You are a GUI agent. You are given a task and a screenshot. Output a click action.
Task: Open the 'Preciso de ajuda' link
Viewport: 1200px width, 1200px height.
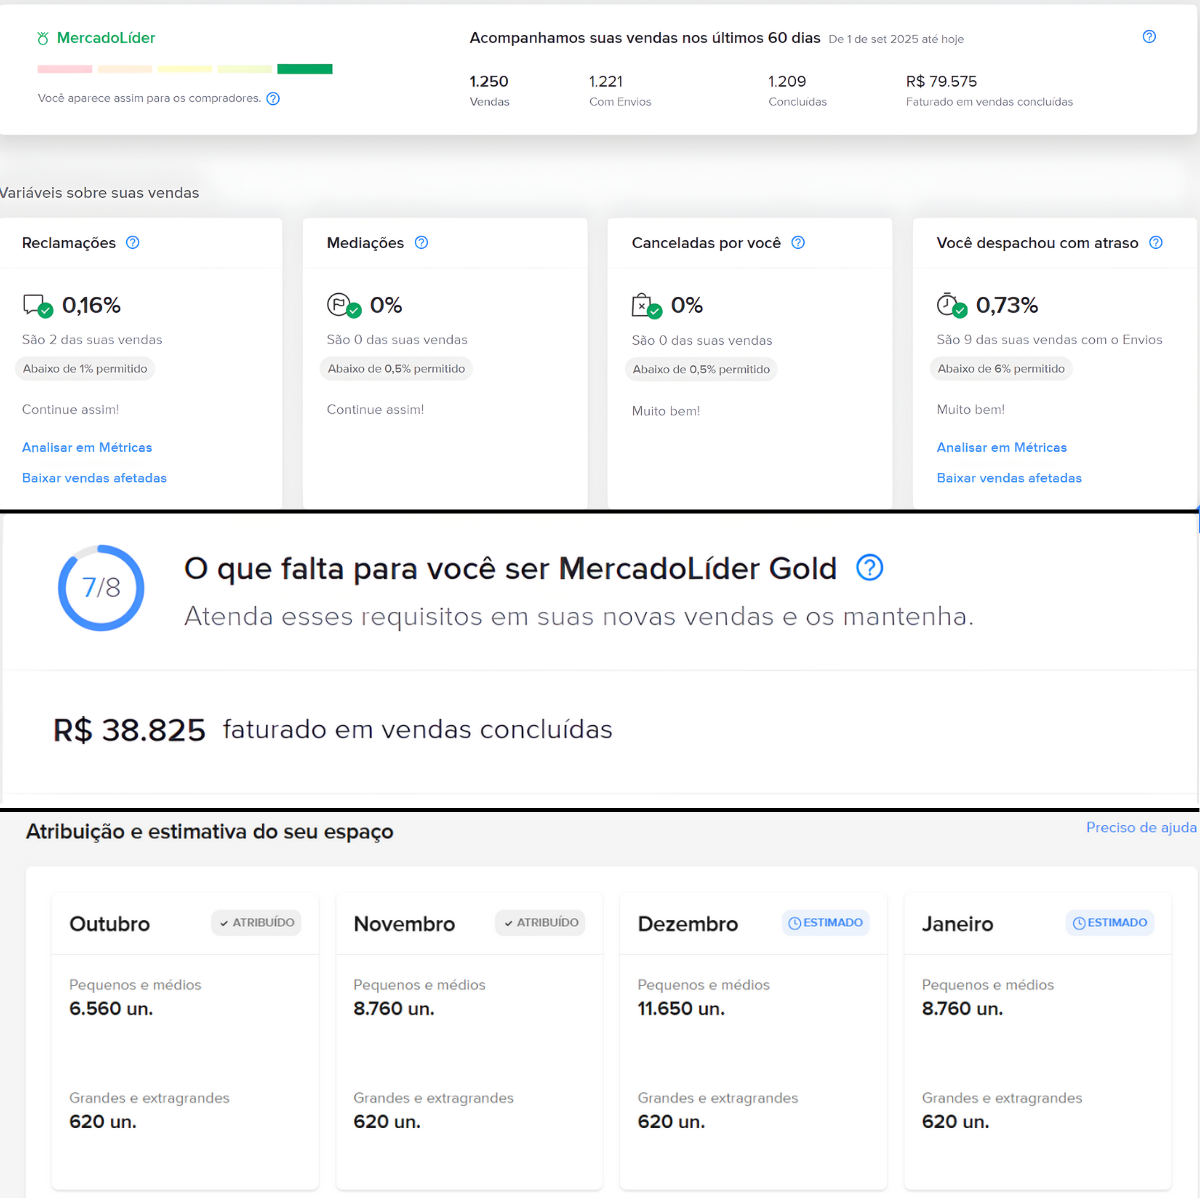click(1140, 827)
